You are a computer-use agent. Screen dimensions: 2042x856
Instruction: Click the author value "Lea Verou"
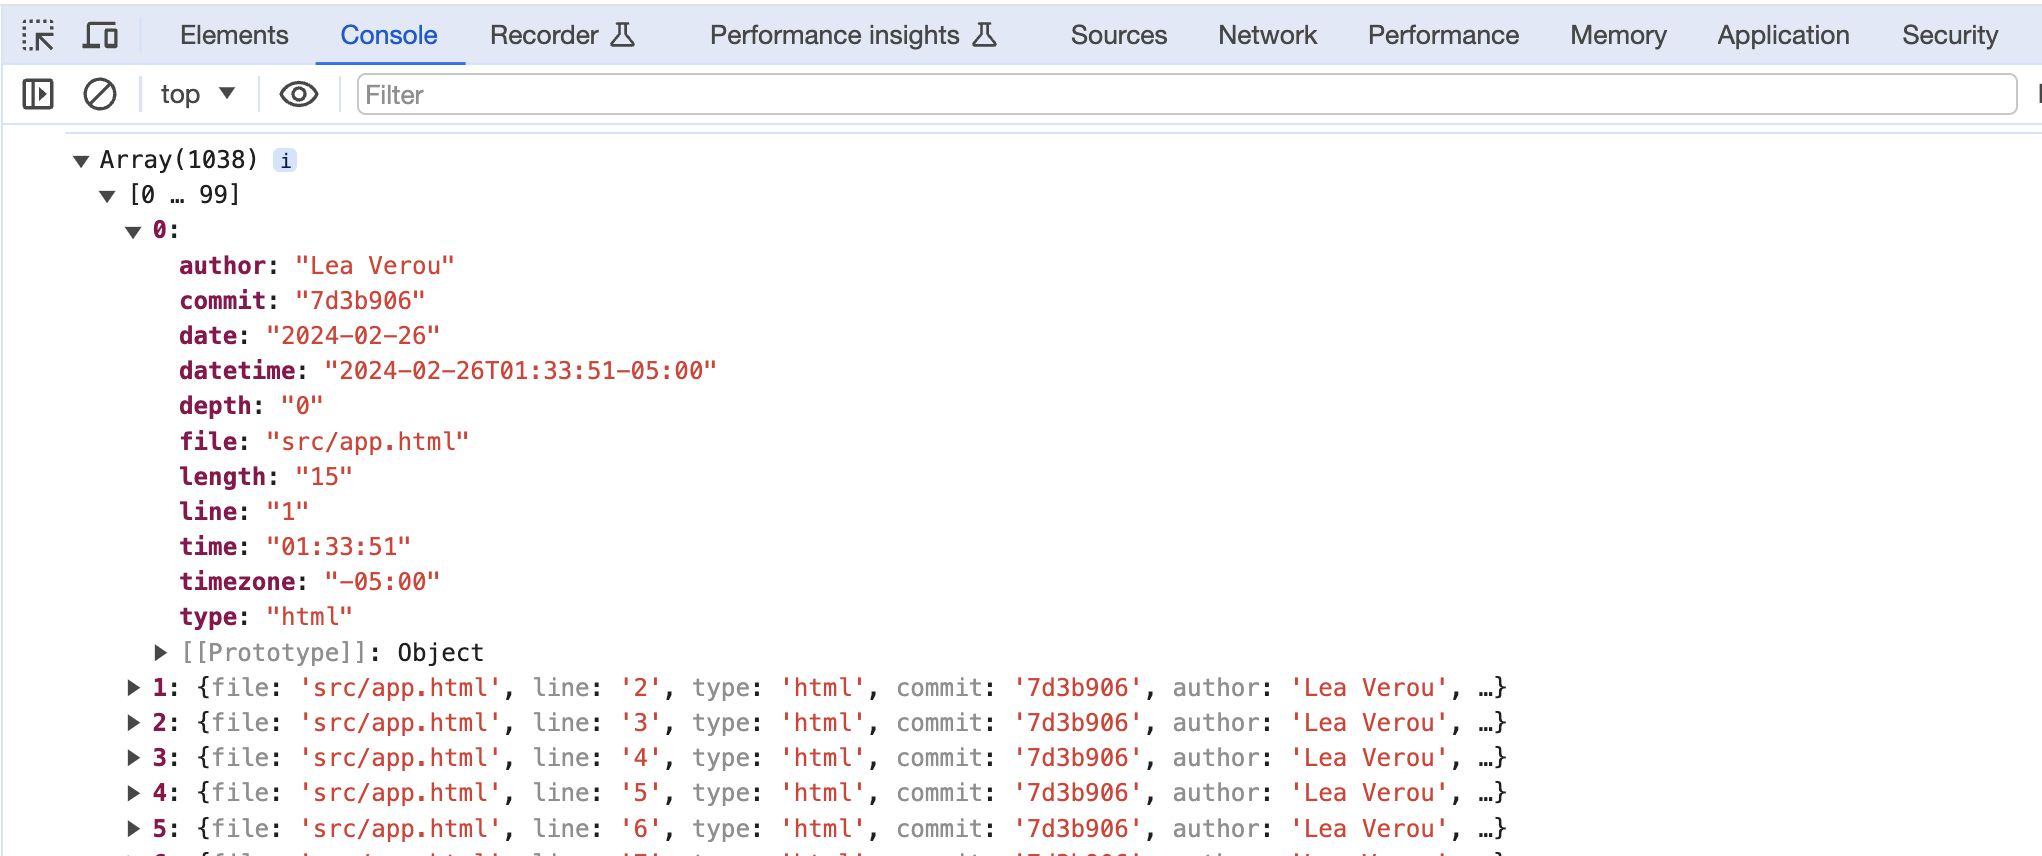375,266
